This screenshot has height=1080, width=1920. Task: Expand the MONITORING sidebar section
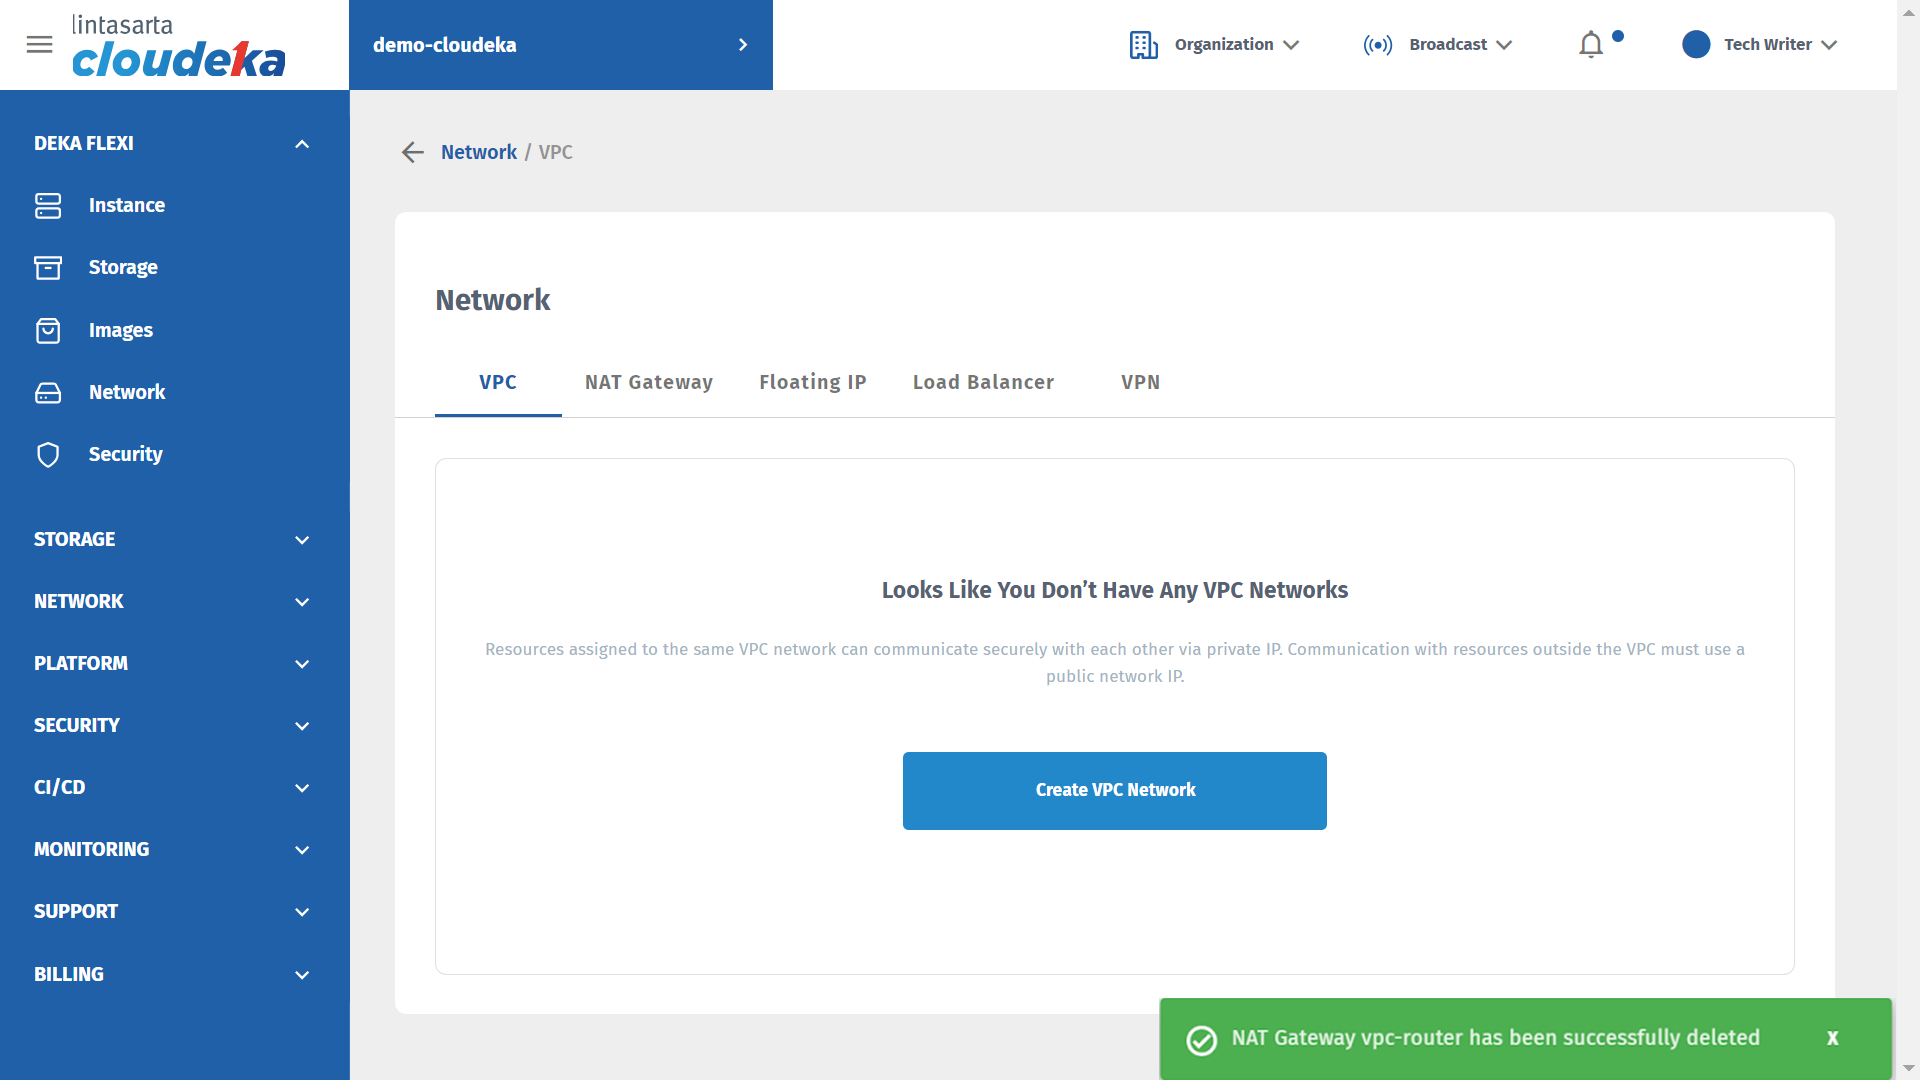302,850
